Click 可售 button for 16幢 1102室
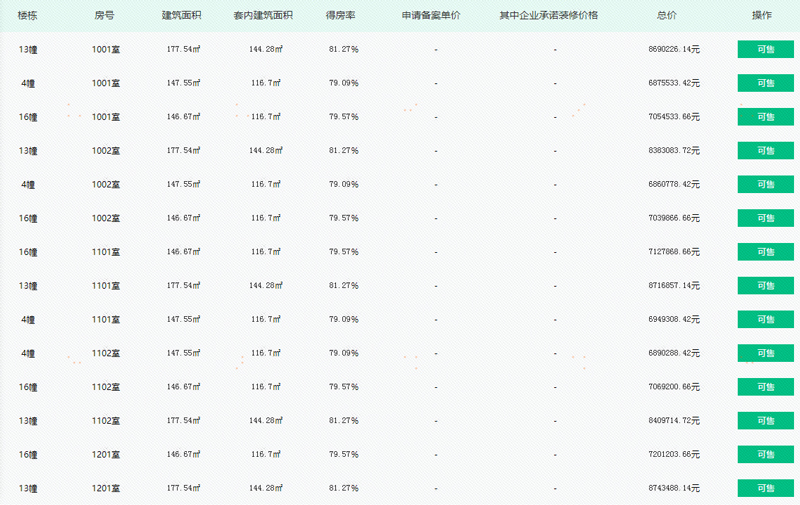The height and width of the screenshot is (505, 800). [766, 387]
